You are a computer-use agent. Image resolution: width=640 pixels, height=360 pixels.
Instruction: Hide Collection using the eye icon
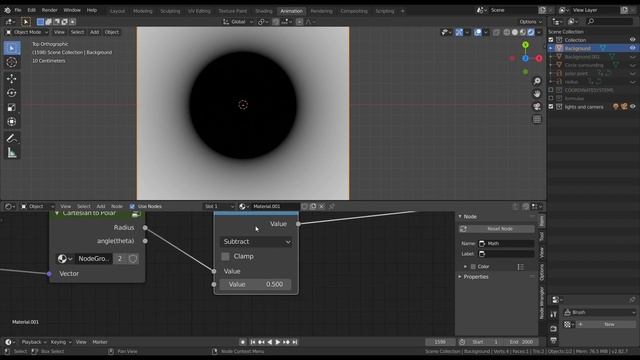pos(633,40)
